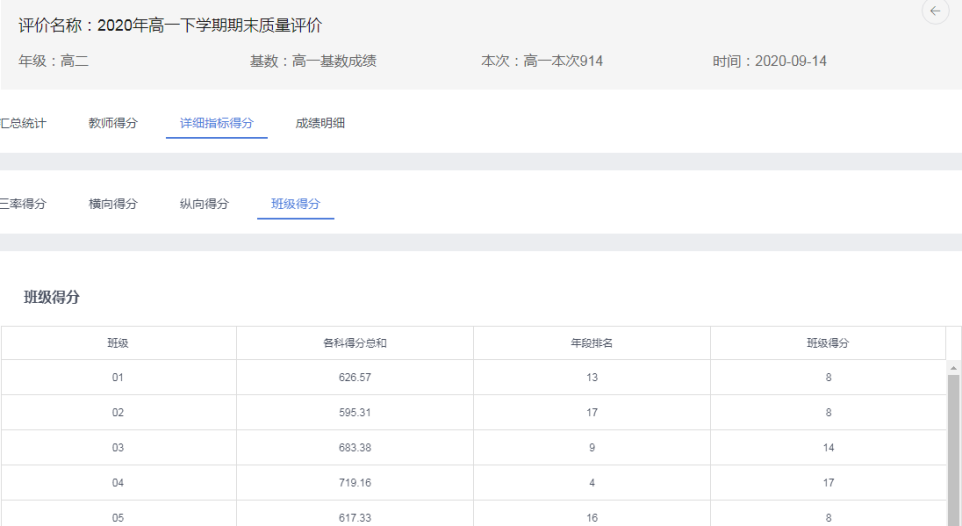Select the 班级得分 sub-tab
Screen dimensions: 962x526
(296, 204)
